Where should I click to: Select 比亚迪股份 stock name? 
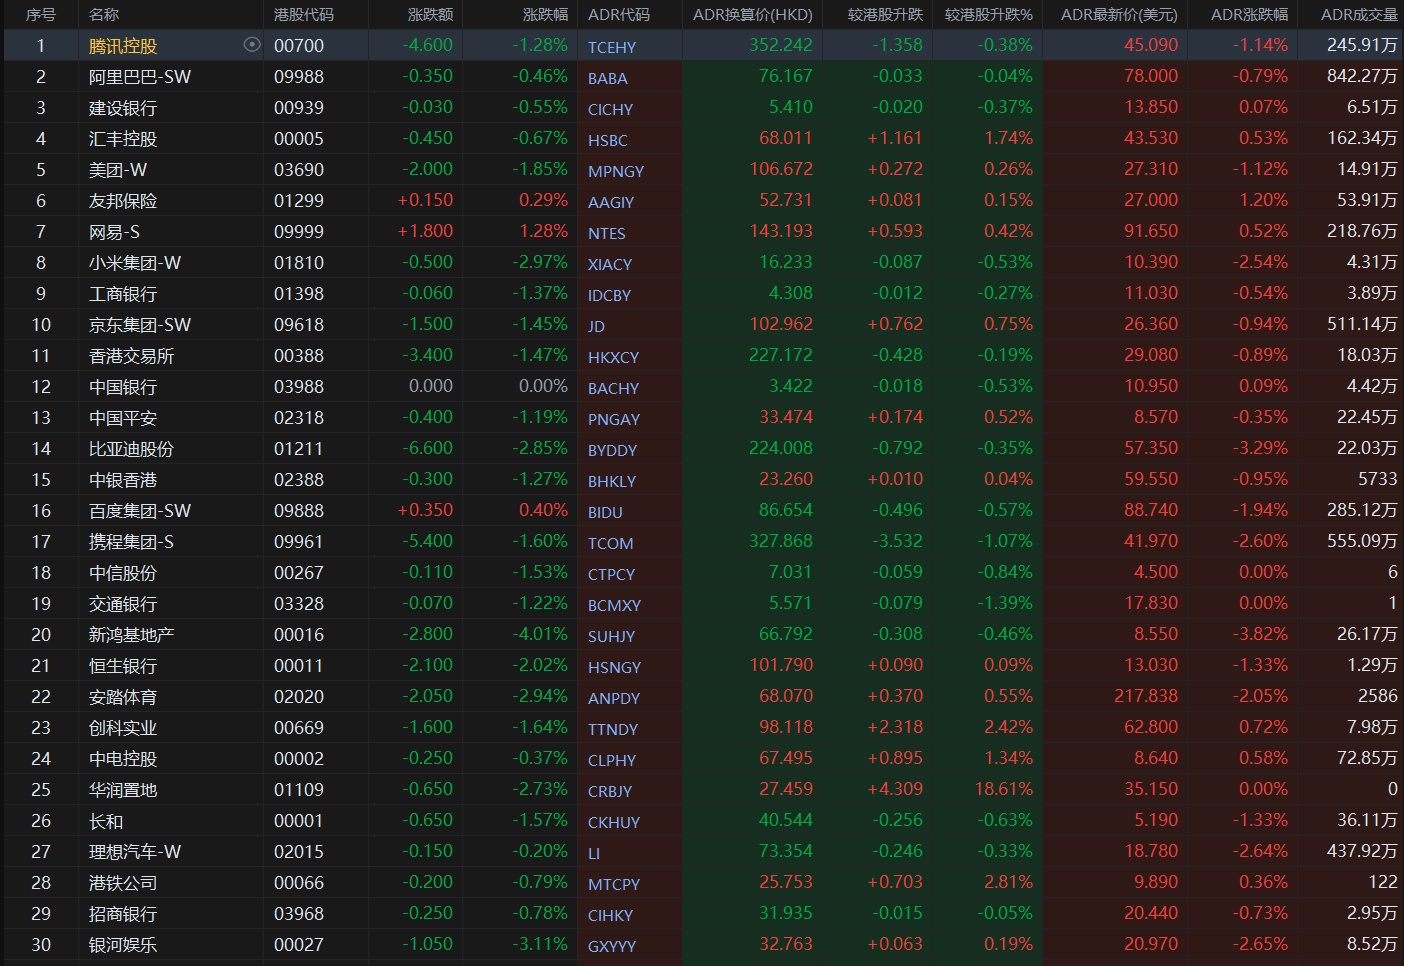point(131,449)
